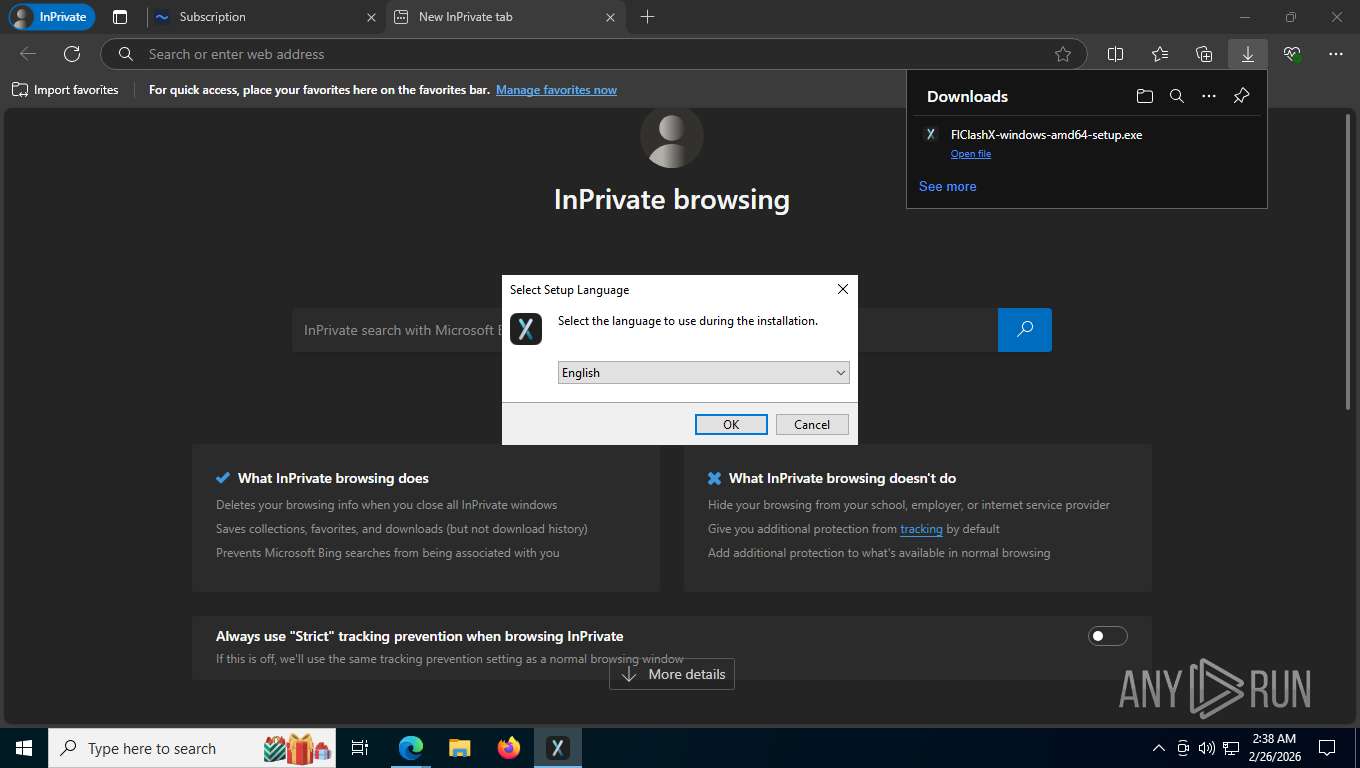Image resolution: width=1360 pixels, height=768 pixels.
Task: Show hidden tray icons chevron
Action: [x=1159, y=748]
